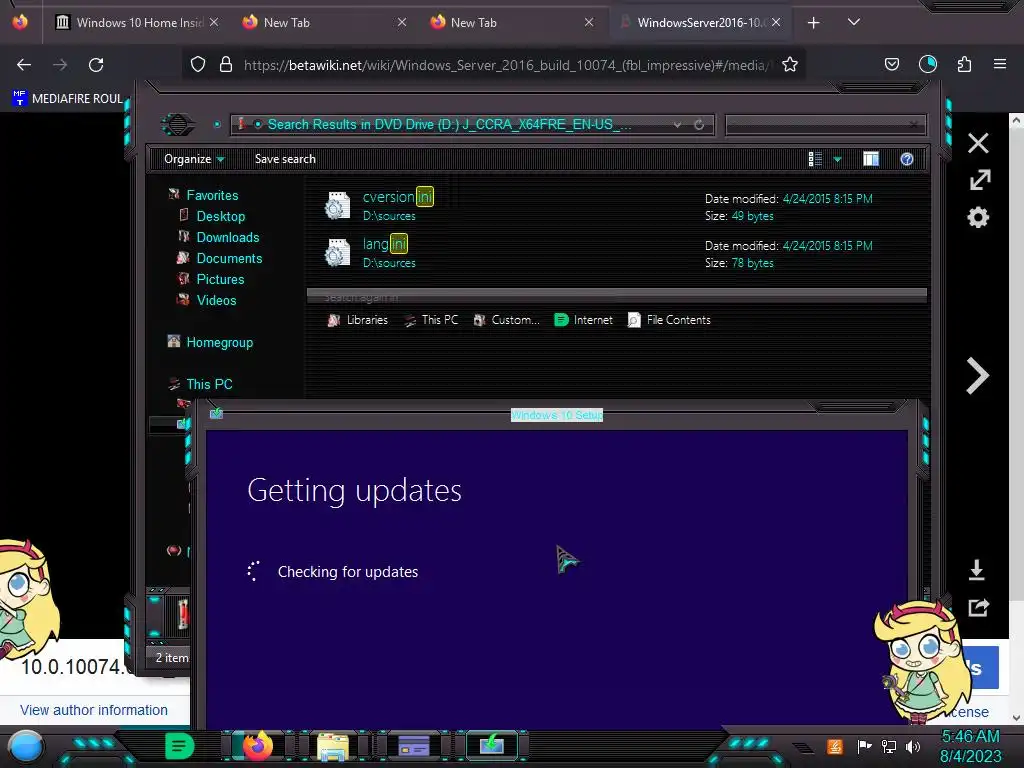Open Explorer help question icon
Screen dimensions: 1024x768
click(x=906, y=159)
